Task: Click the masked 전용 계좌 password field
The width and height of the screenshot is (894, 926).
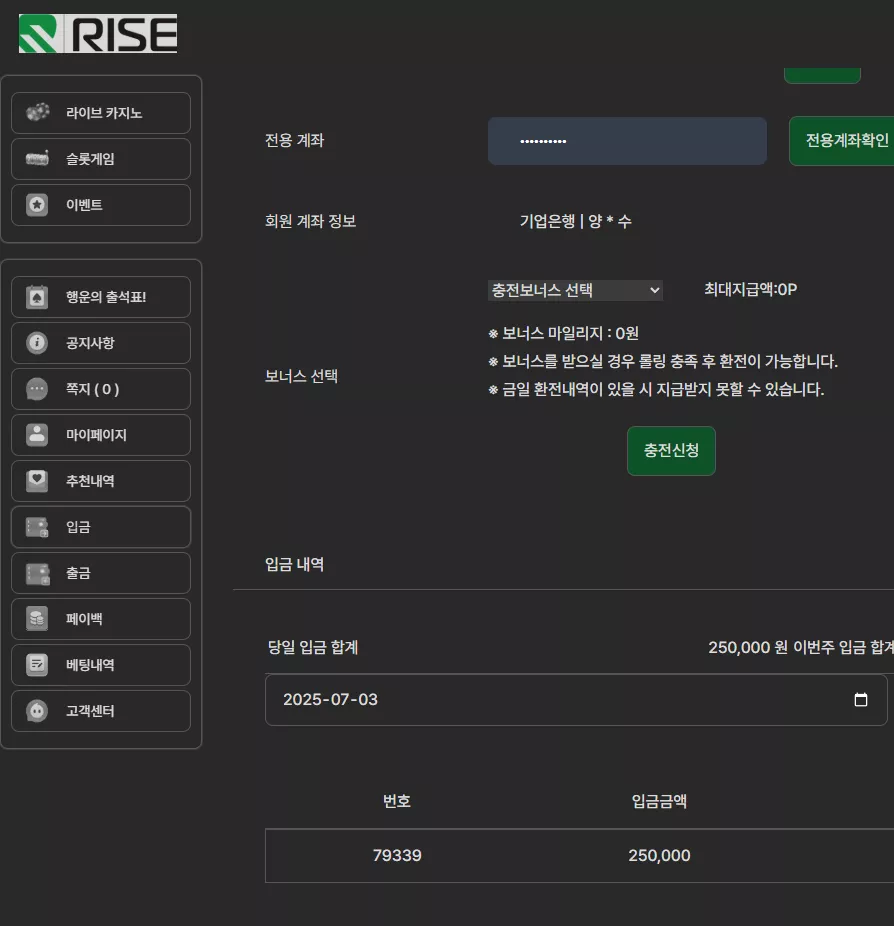Action: [627, 141]
